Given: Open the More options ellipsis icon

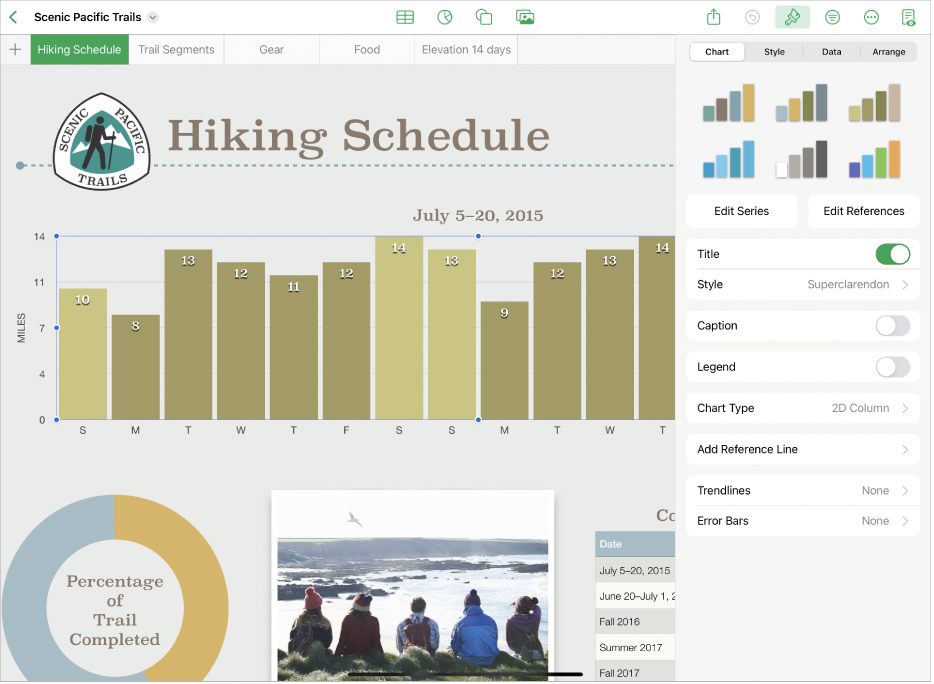Looking at the screenshot, I should [x=871, y=17].
